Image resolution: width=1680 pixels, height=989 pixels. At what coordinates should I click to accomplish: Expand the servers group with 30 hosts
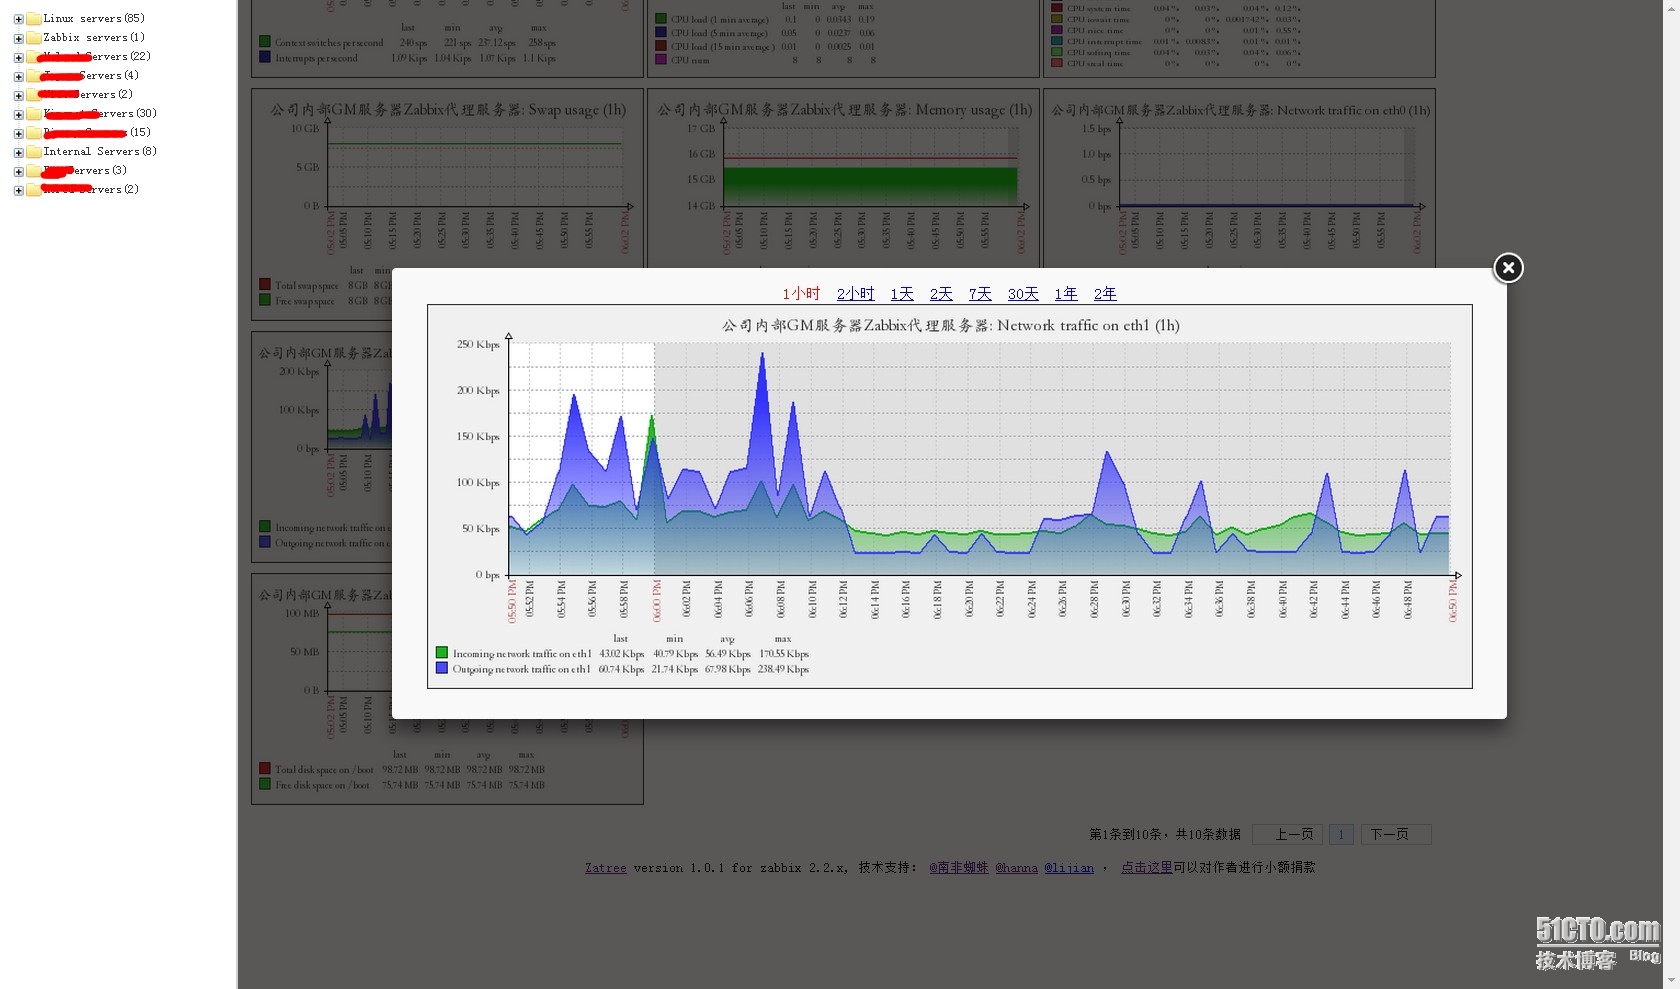(18, 114)
